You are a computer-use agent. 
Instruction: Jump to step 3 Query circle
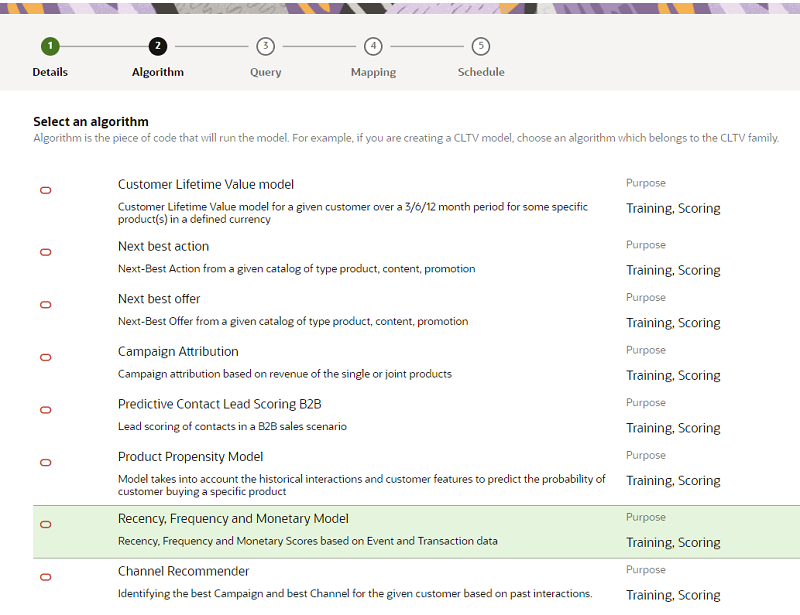tap(265, 46)
